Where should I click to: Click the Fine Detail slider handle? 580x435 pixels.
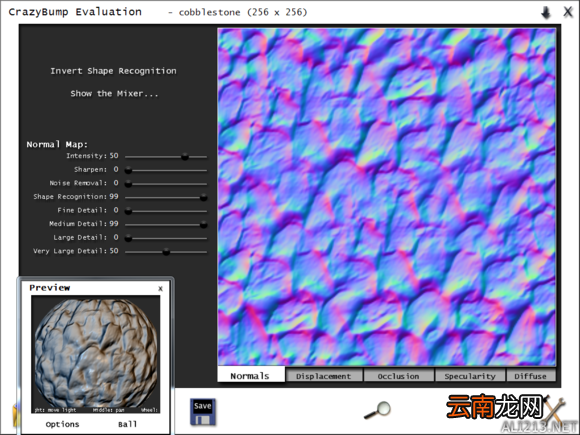tap(128, 211)
